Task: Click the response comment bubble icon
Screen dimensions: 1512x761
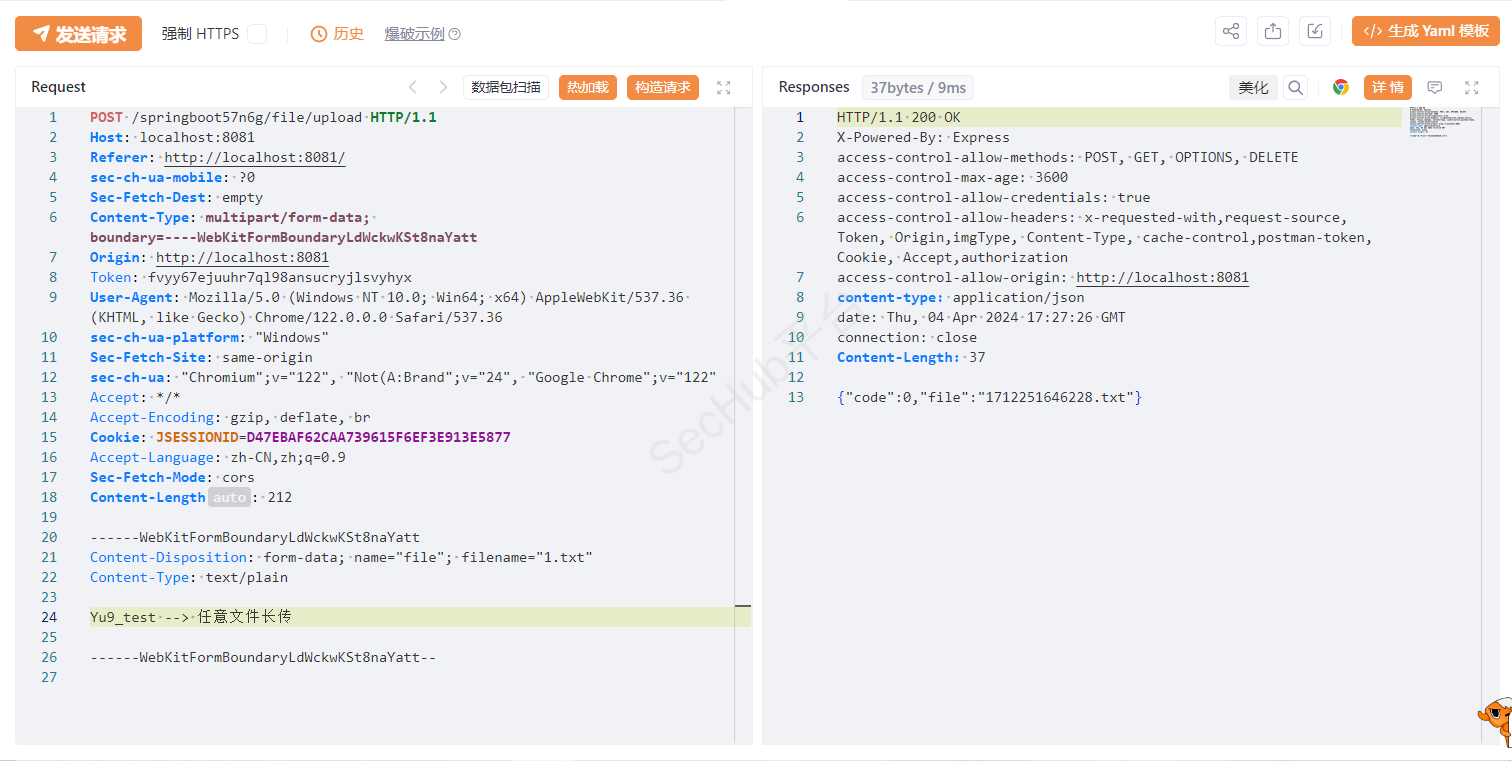Action: click(x=1434, y=88)
